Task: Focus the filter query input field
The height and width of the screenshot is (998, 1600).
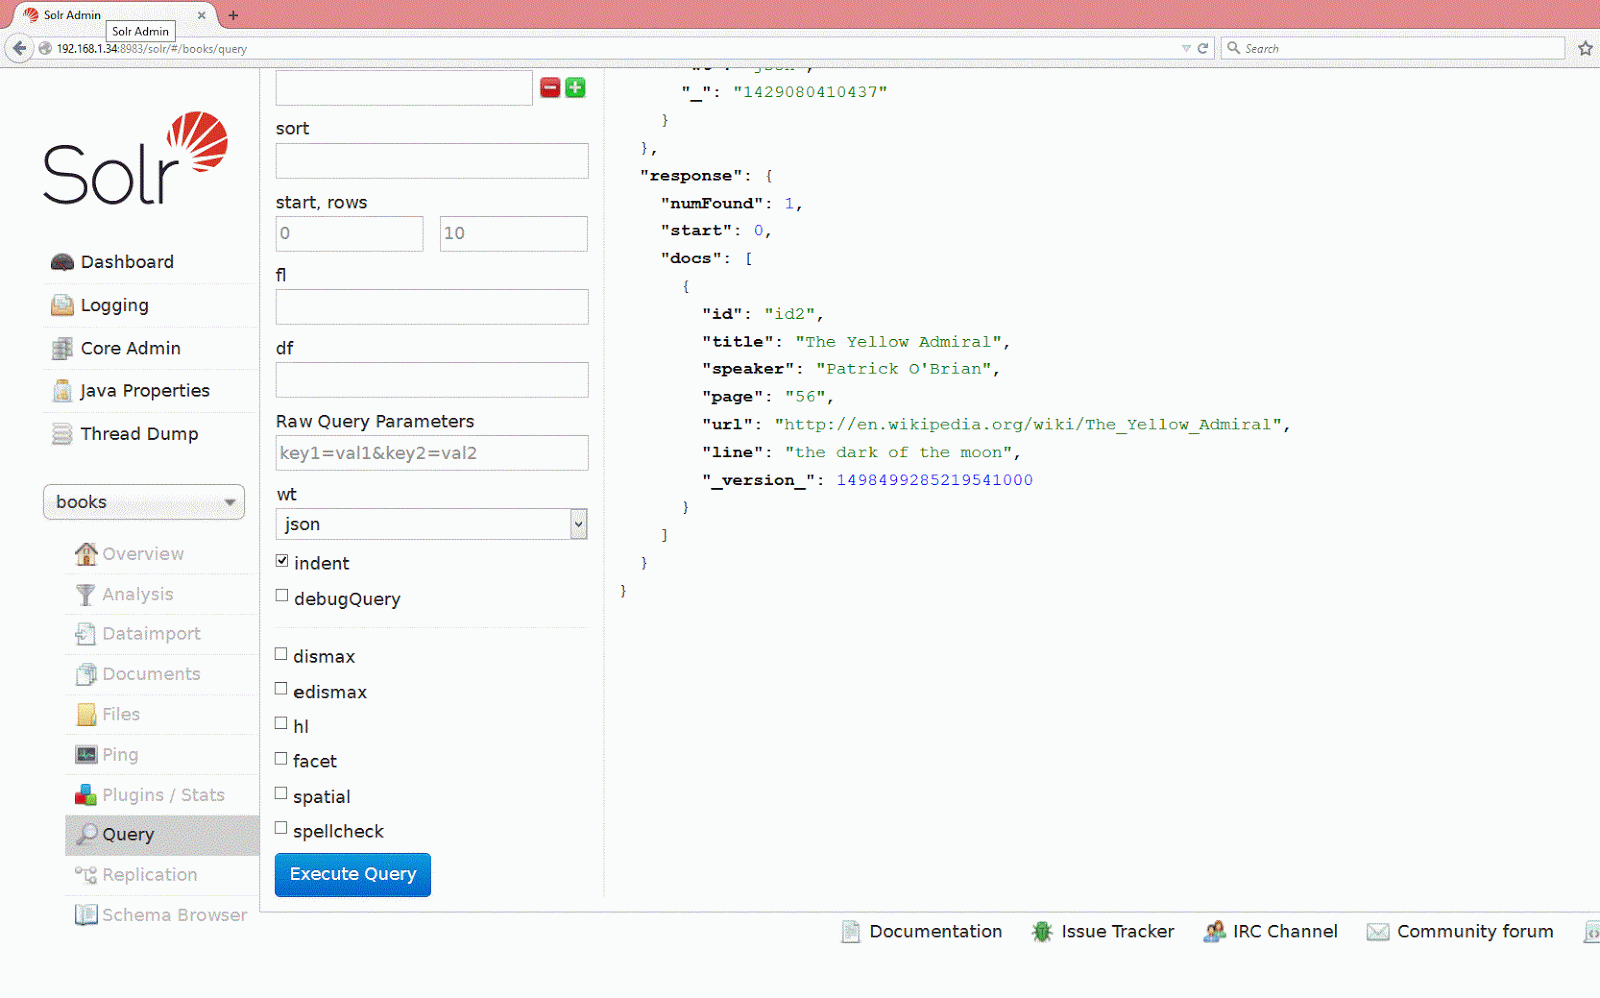Action: tap(404, 88)
